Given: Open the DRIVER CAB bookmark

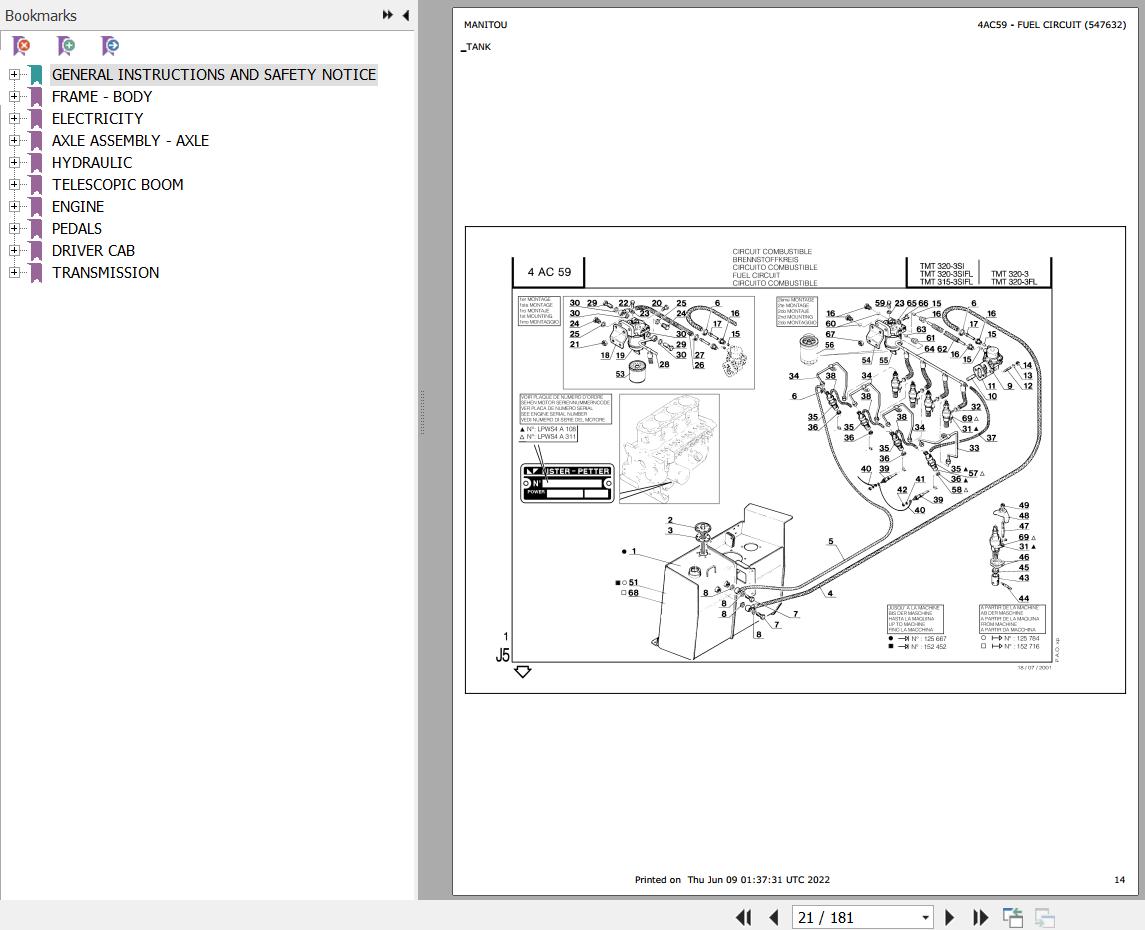Looking at the screenshot, I should (93, 250).
